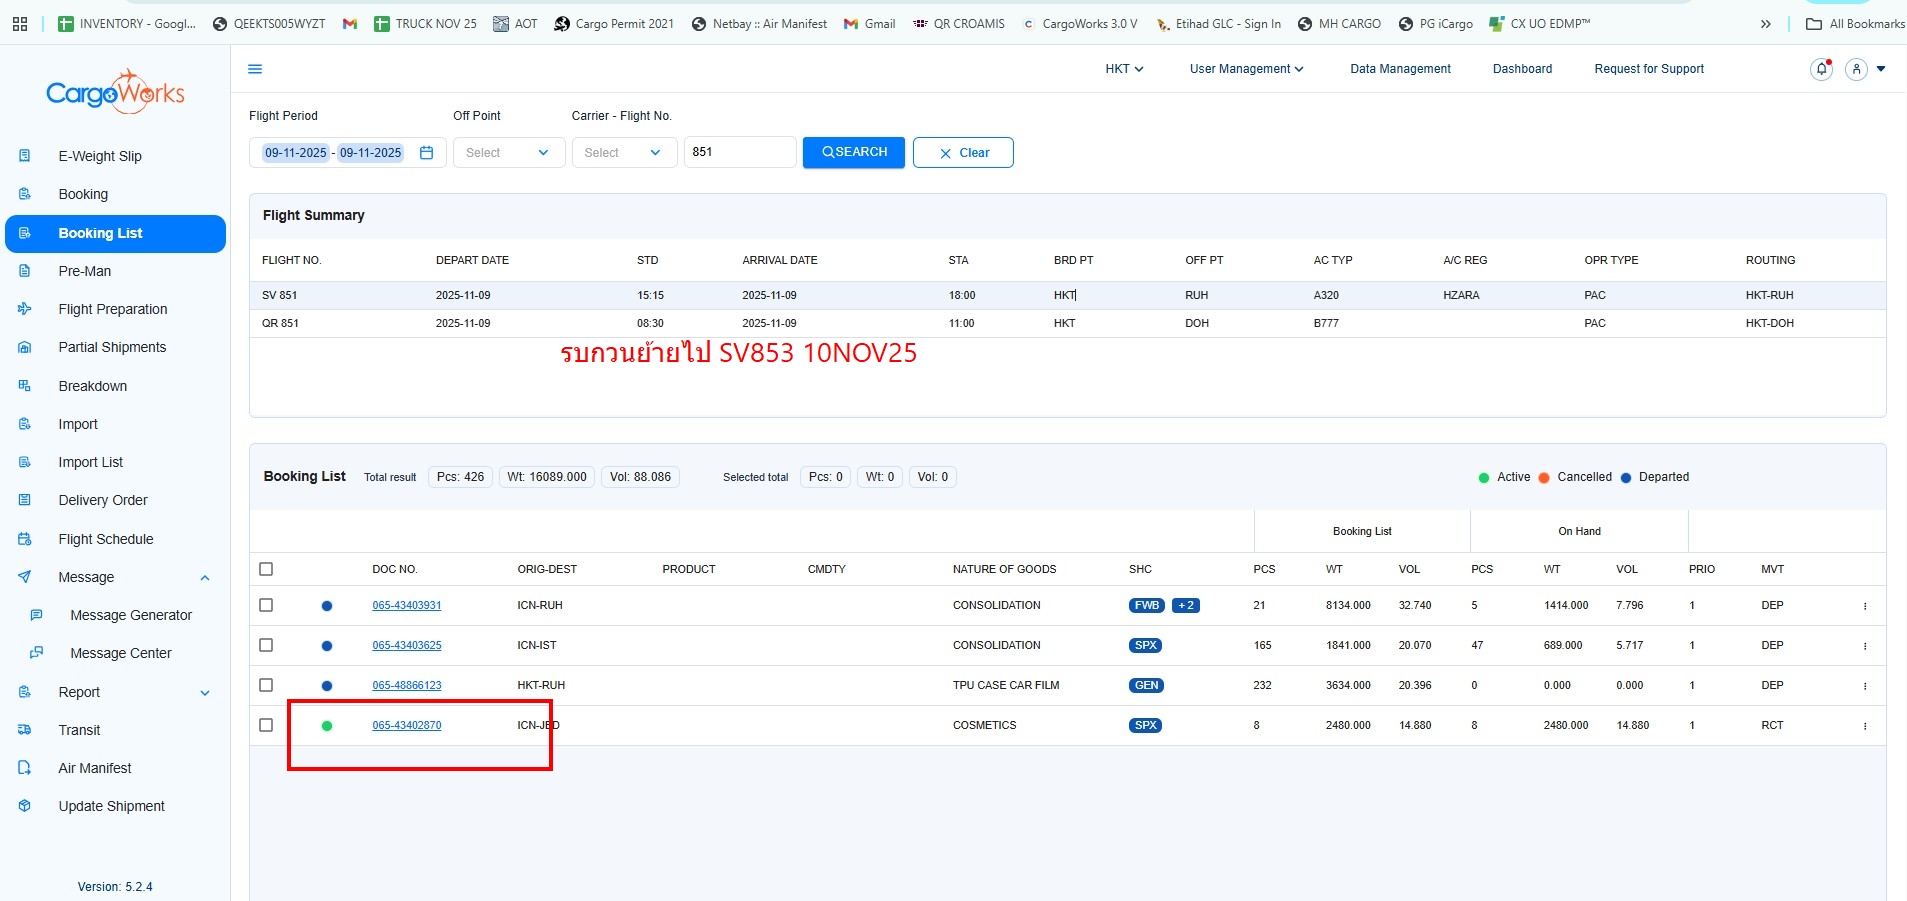Open the Off Point dropdown
Screen dimensions: 1907x901
click(x=507, y=153)
